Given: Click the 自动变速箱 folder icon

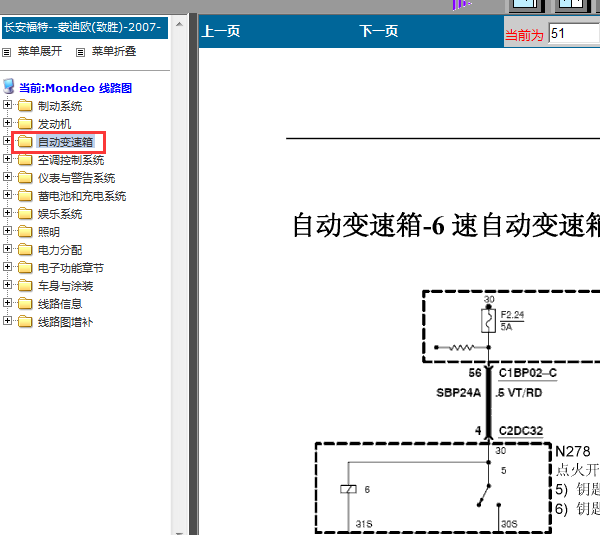Looking at the screenshot, I should pos(25,141).
